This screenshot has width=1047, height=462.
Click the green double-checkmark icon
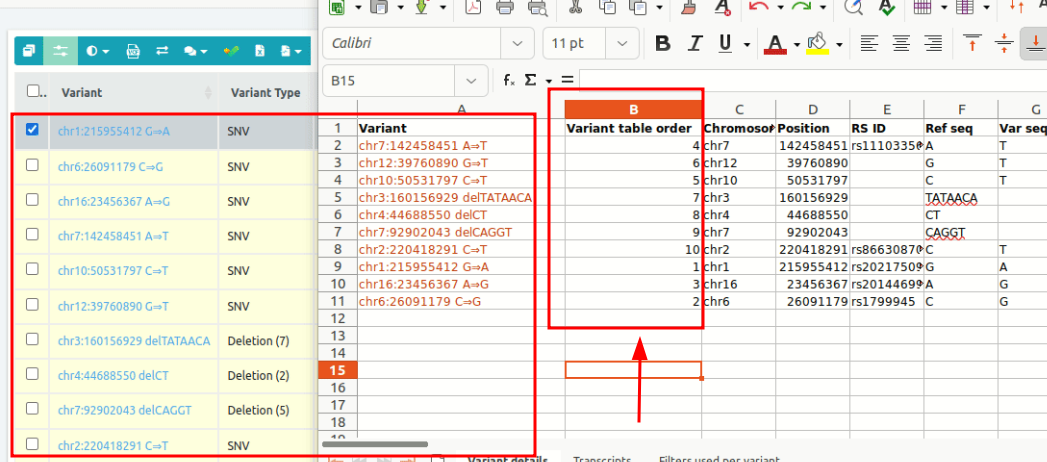(x=231, y=50)
